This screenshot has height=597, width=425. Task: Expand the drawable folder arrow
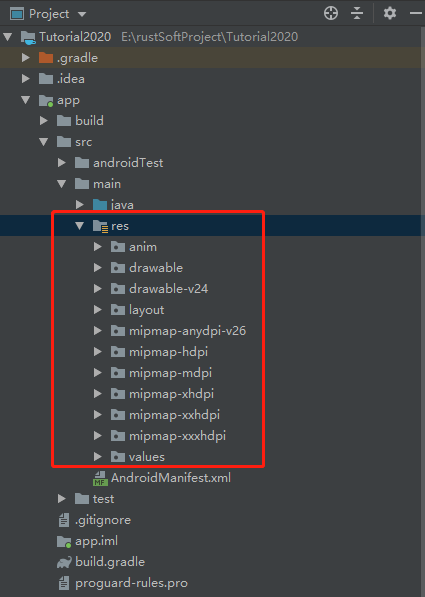pyautogui.click(x=97, y=268)
